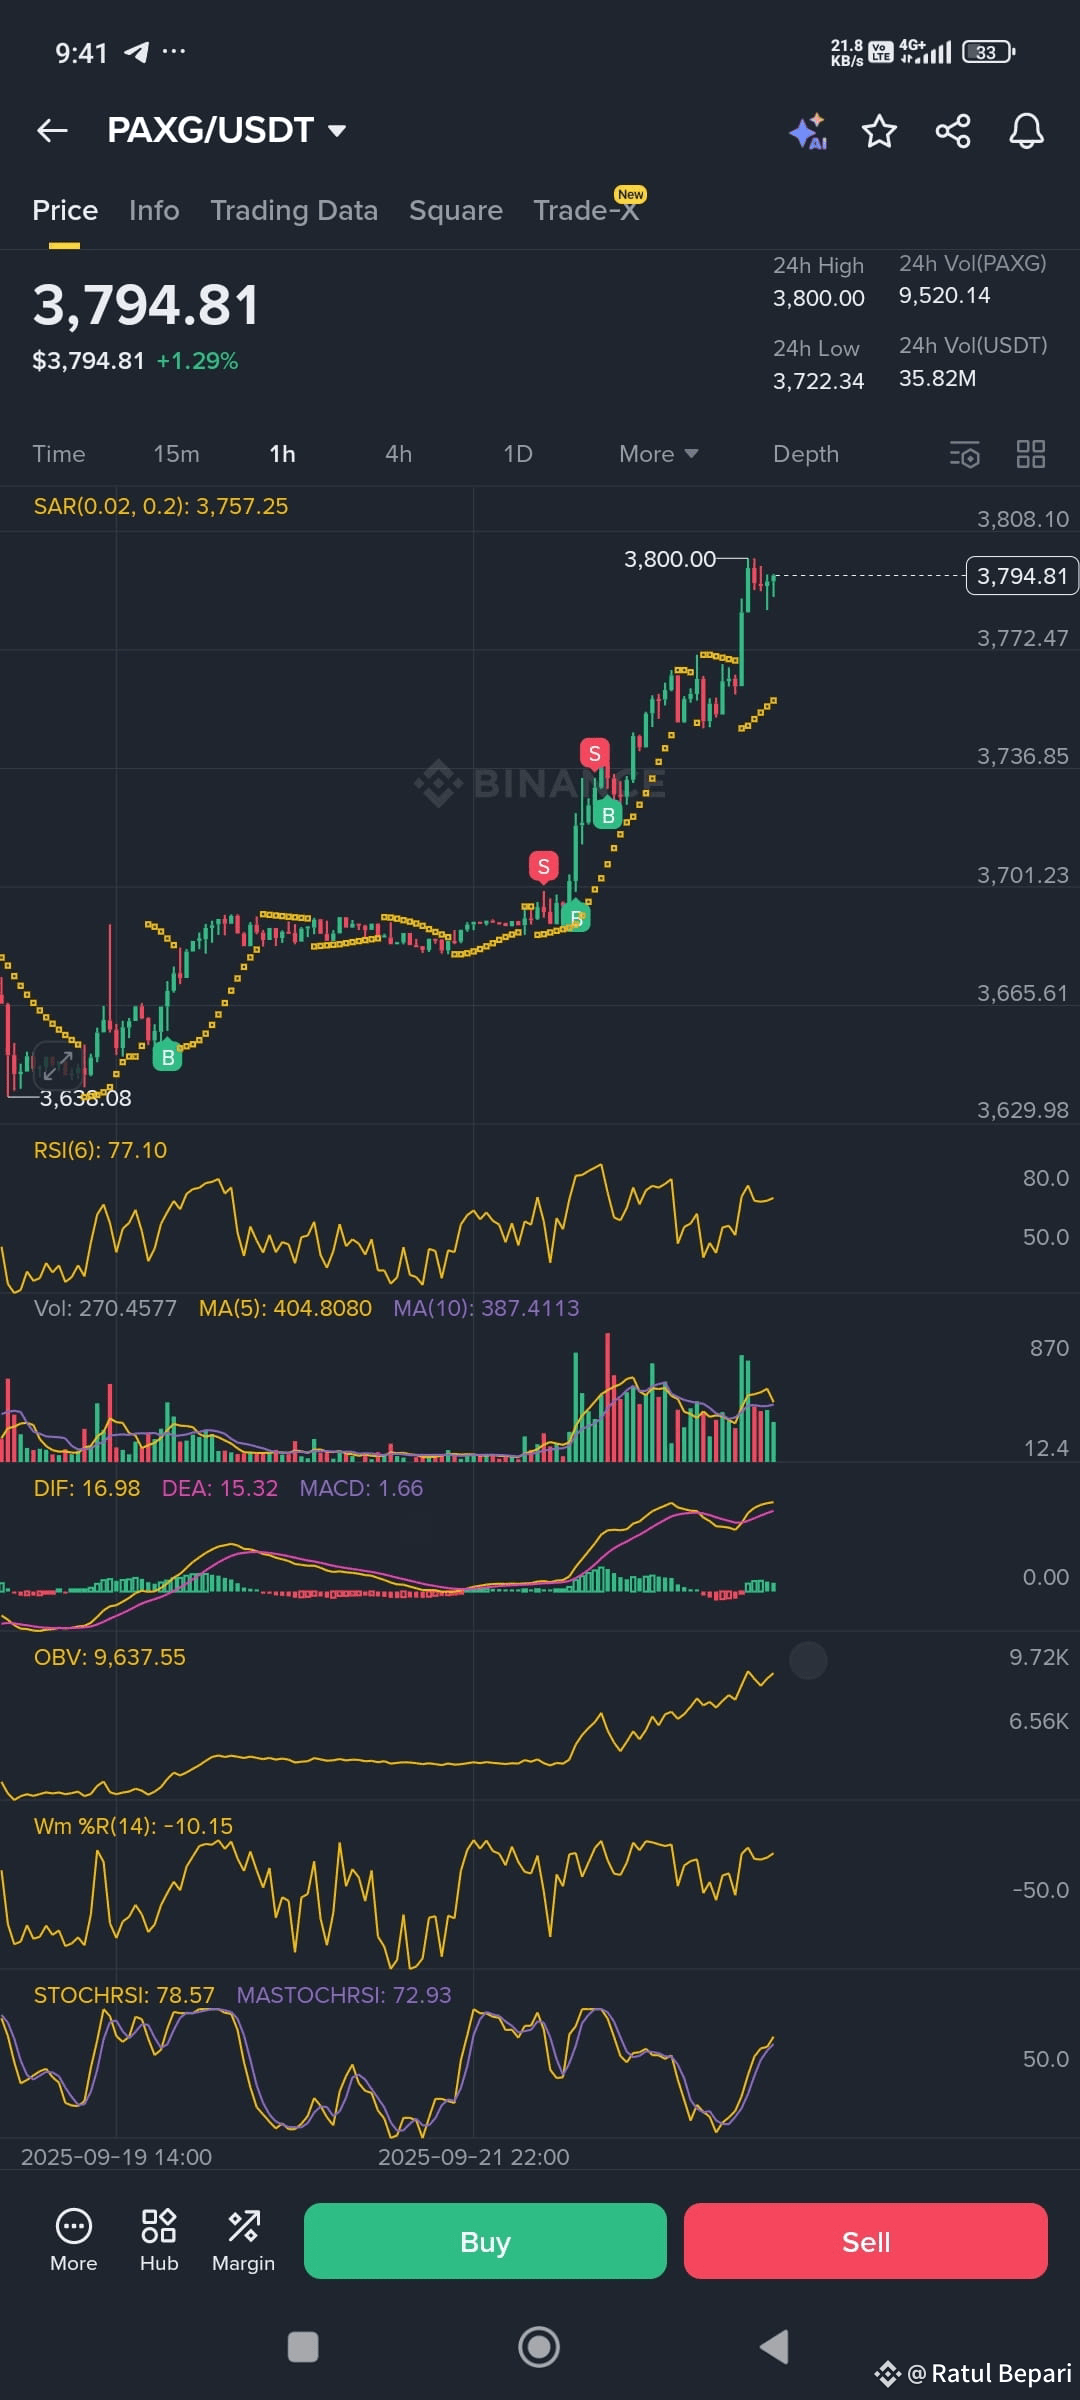Open chart indicator settings icon
This screenshot has width=1080, height=2400.
pos(964,454)
